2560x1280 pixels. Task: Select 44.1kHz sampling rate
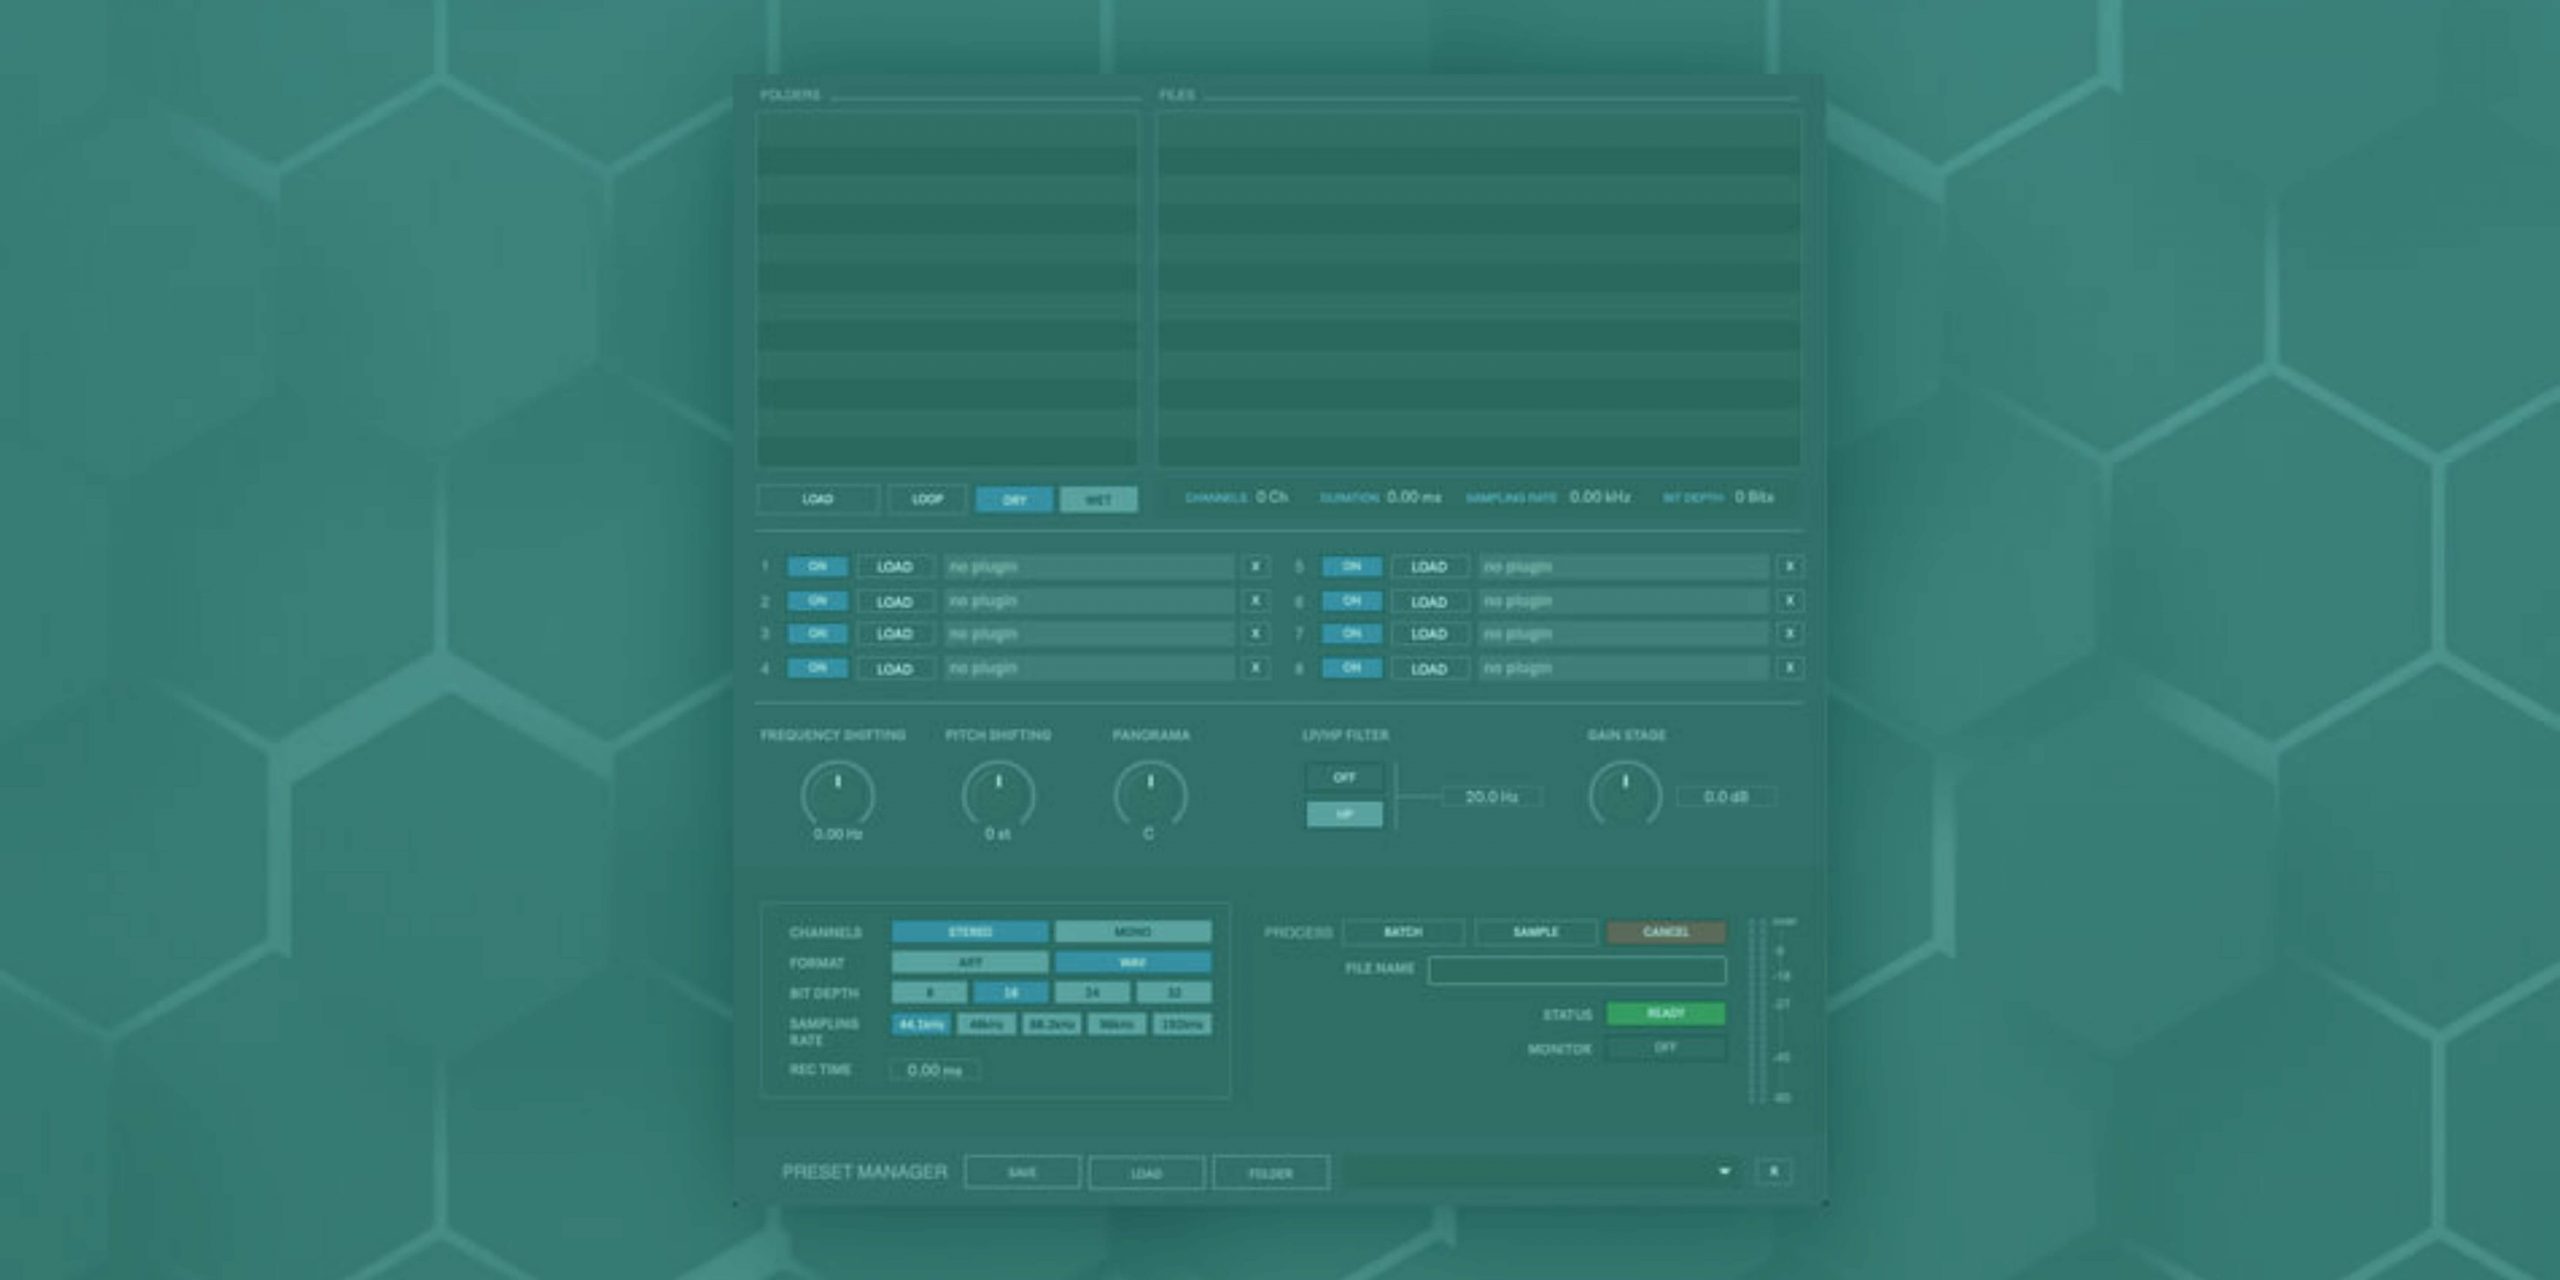coord(921,1024)
